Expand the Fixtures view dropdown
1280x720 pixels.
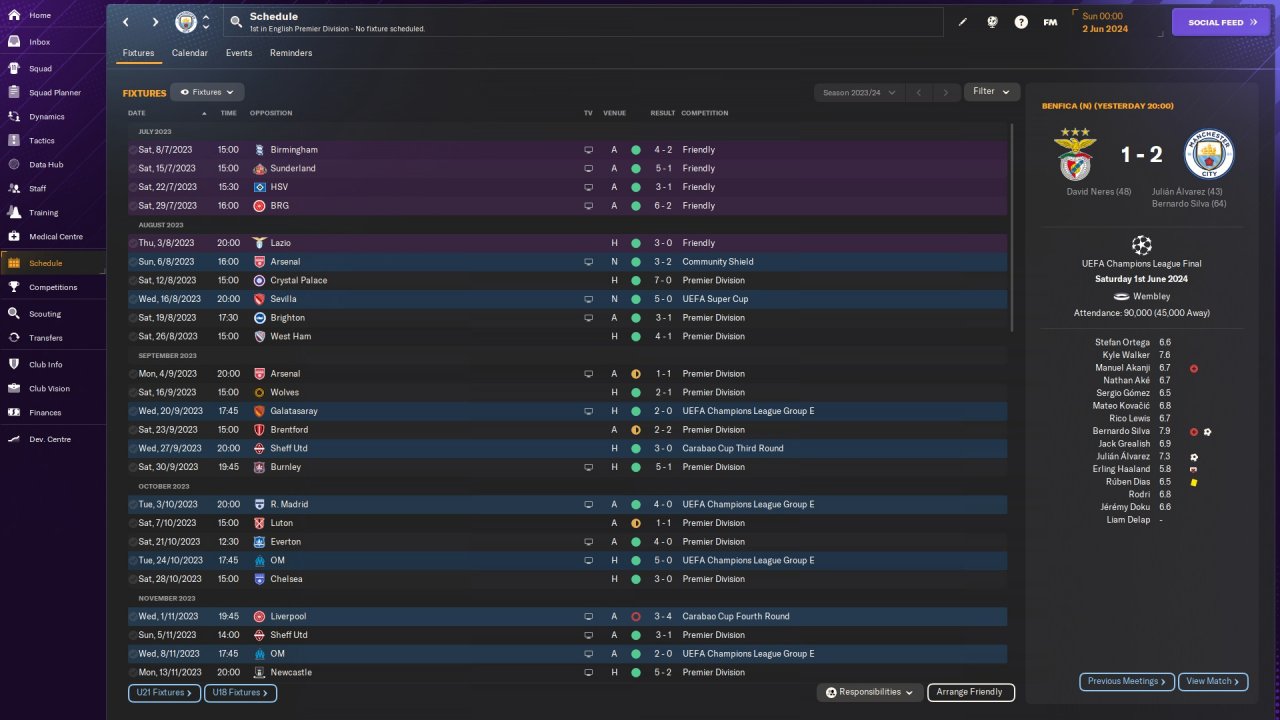(207, 92)
